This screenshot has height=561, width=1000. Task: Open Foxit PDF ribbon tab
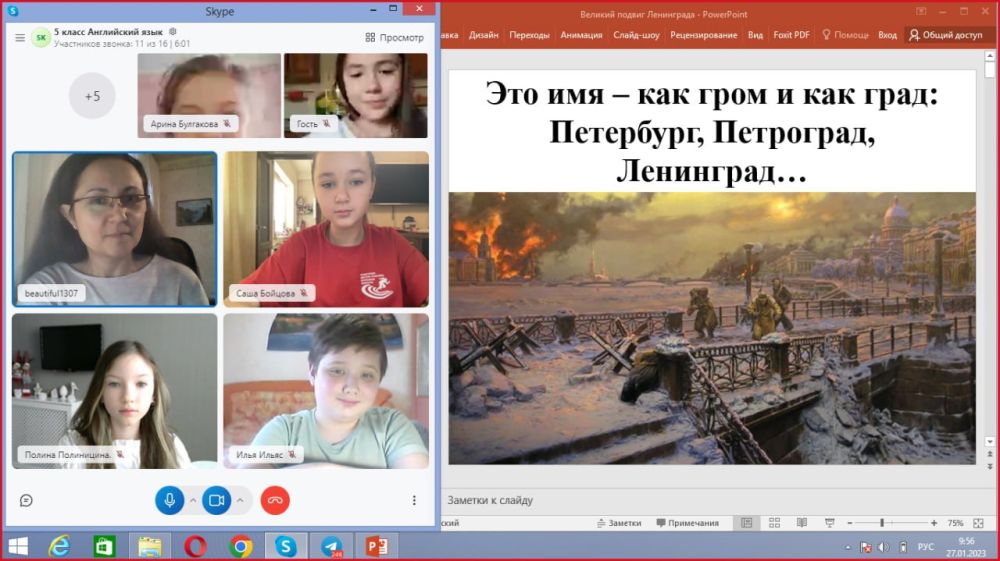[791, 35]
